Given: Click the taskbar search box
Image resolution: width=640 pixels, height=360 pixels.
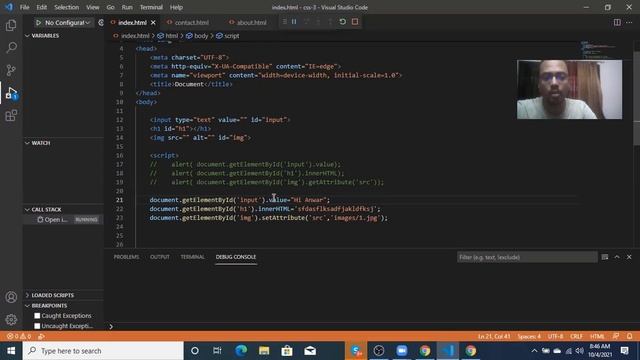Looking at the screenshot, I should click(x=103, y=351).
